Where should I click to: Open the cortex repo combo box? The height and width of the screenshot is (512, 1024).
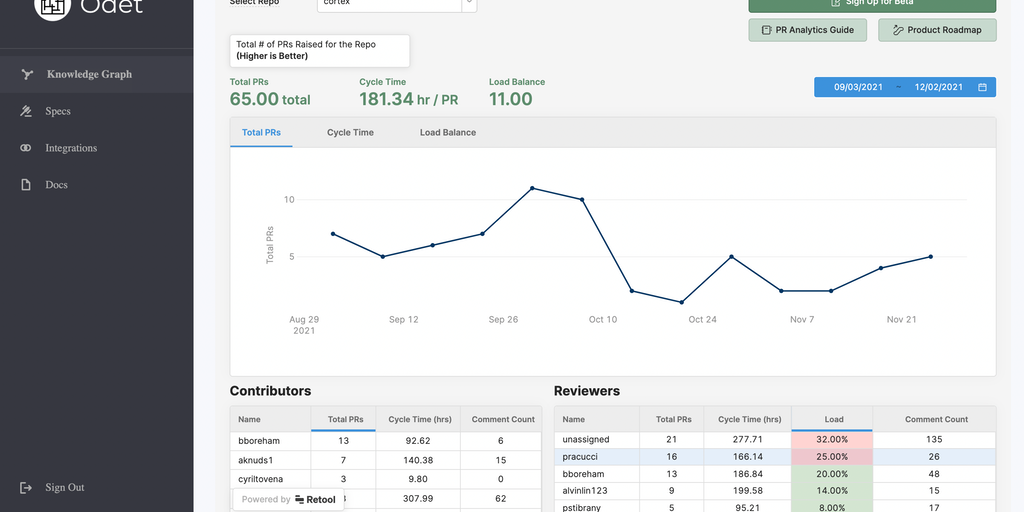click(389, 4)
